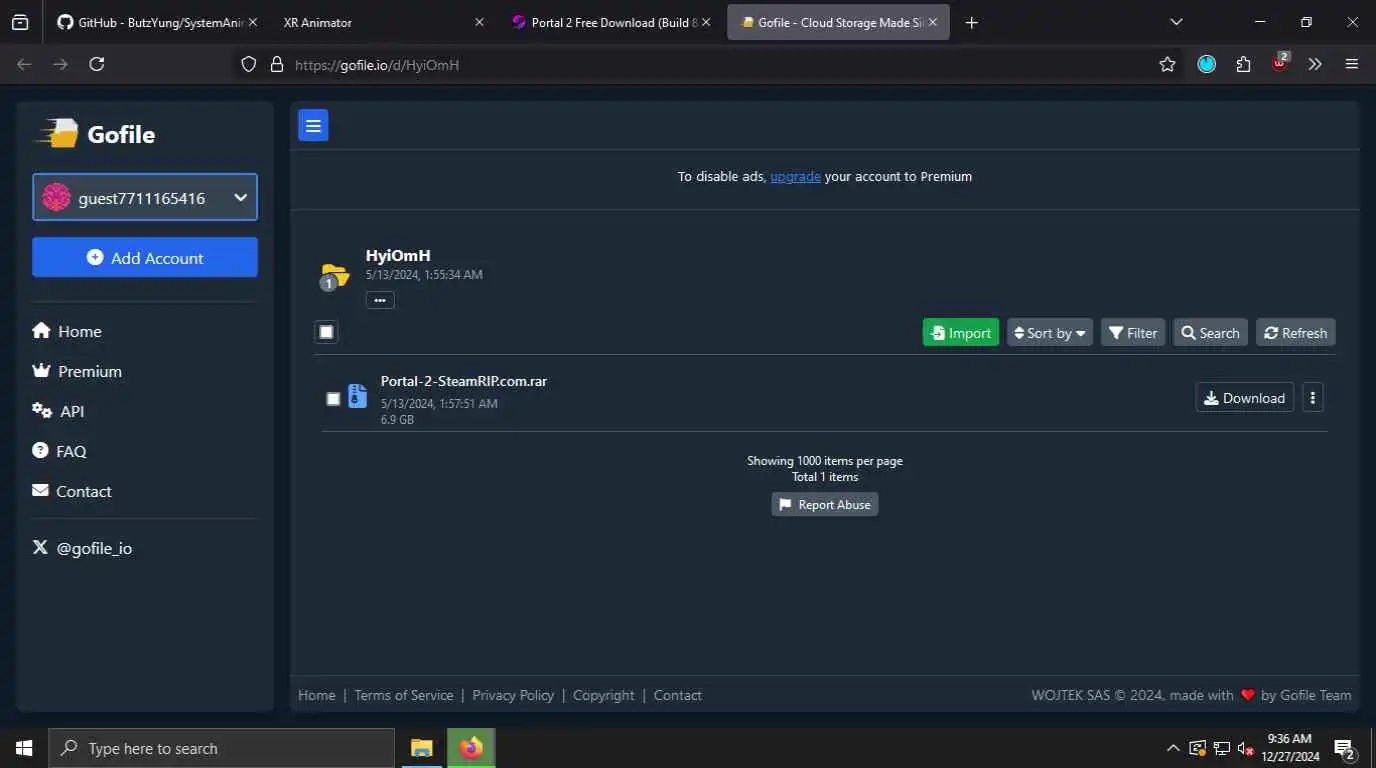The width and height of the screenshot is (1376, 768).
Task: Click the round blue extension icon in the toolbar
Action: [1207, 64]
